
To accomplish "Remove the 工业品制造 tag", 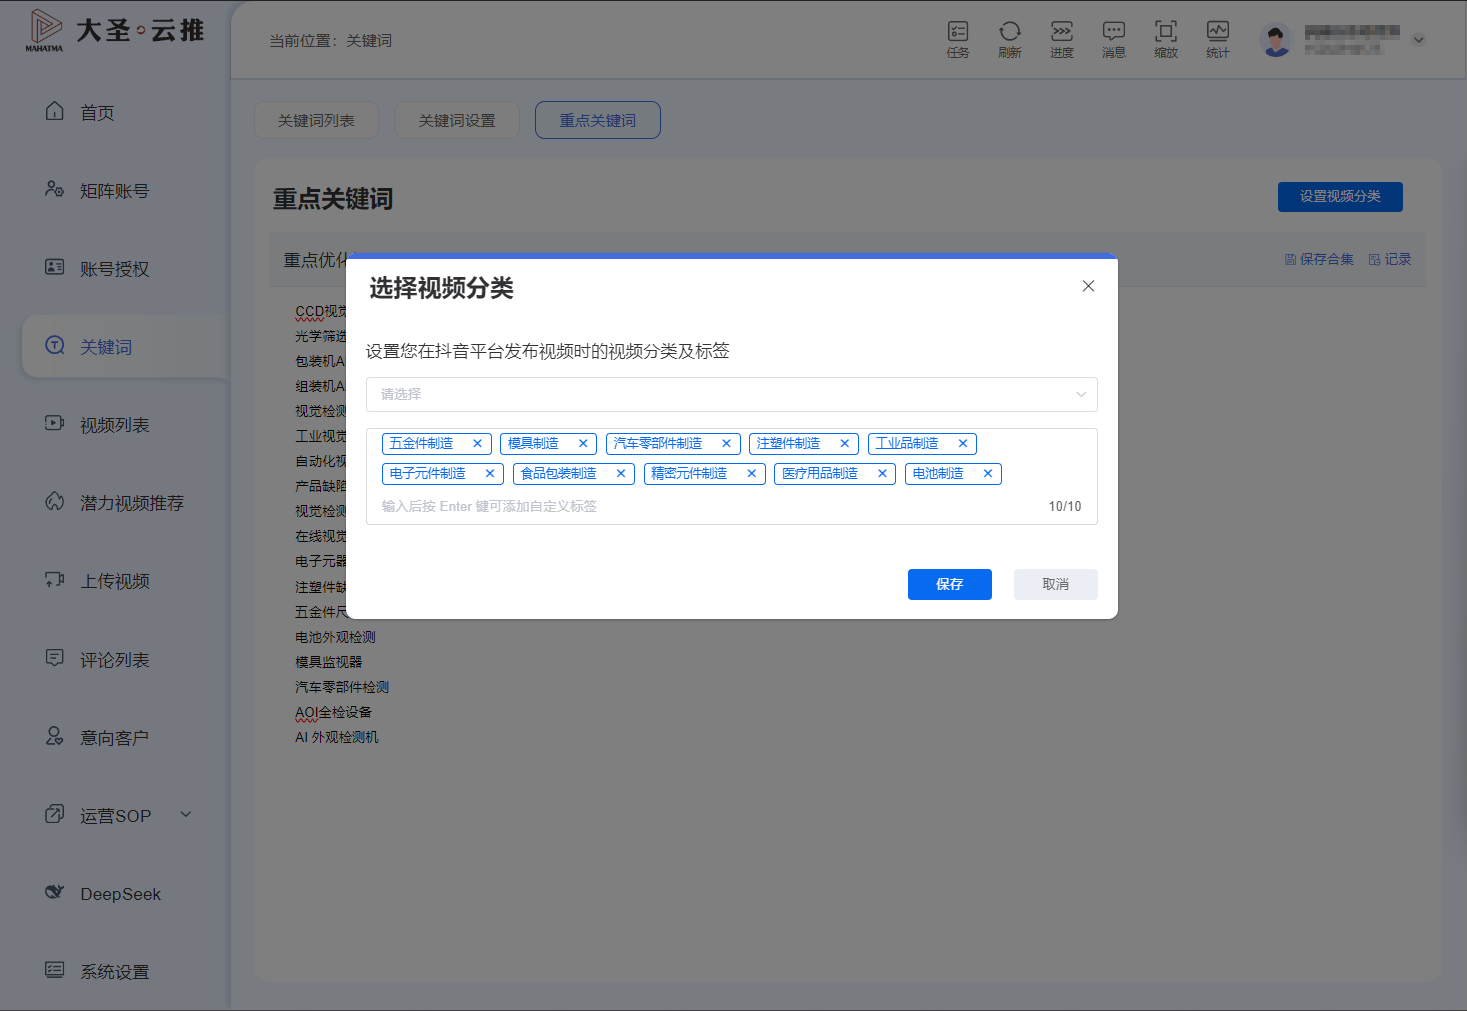I will click(x=963, y=444).
